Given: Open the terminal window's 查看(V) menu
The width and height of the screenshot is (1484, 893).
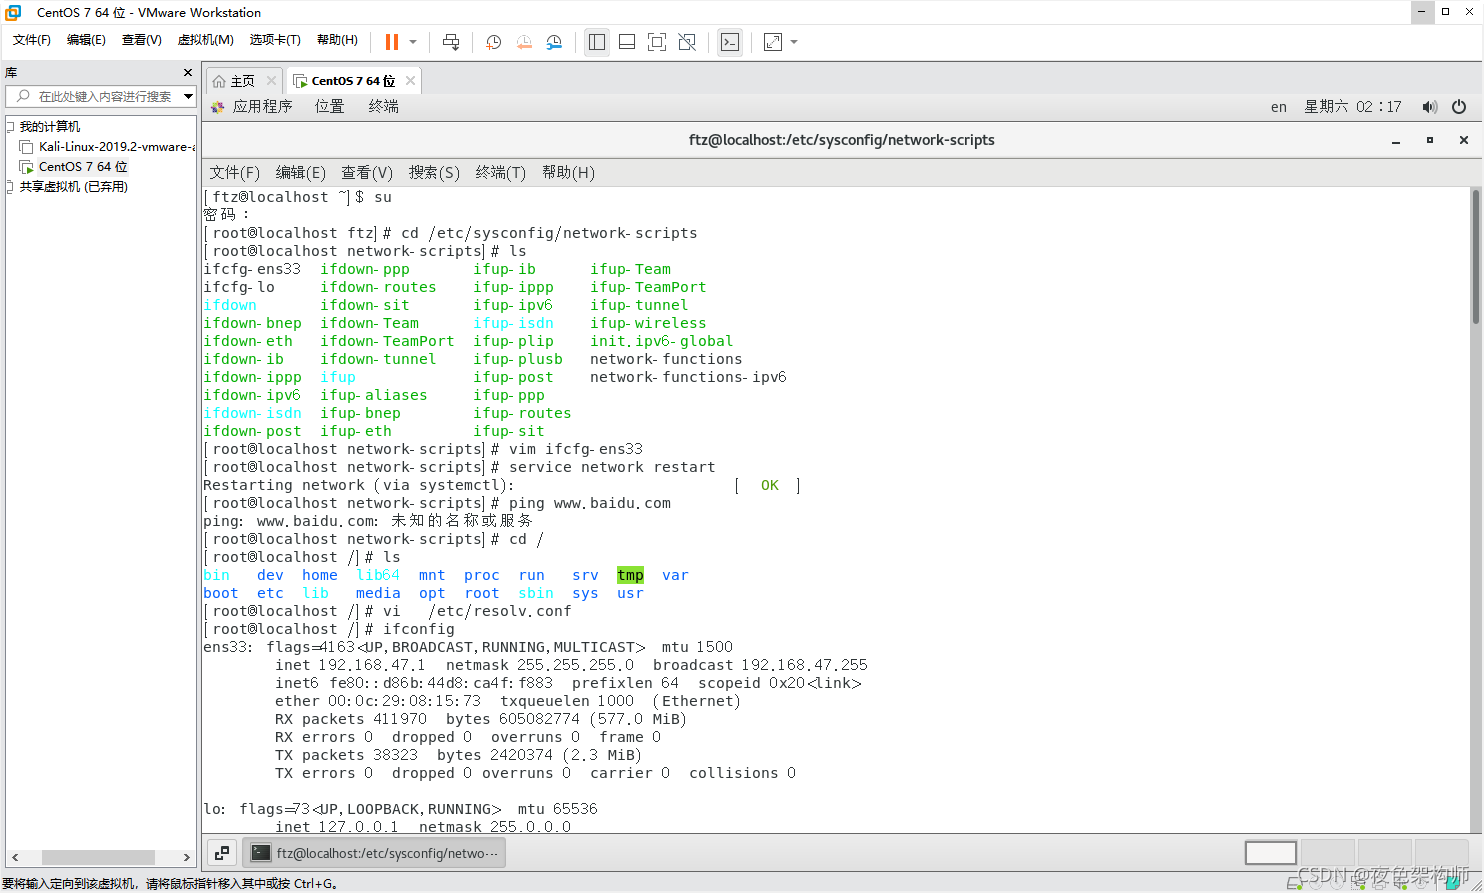Looking at the screenshot, I should 367,173.
